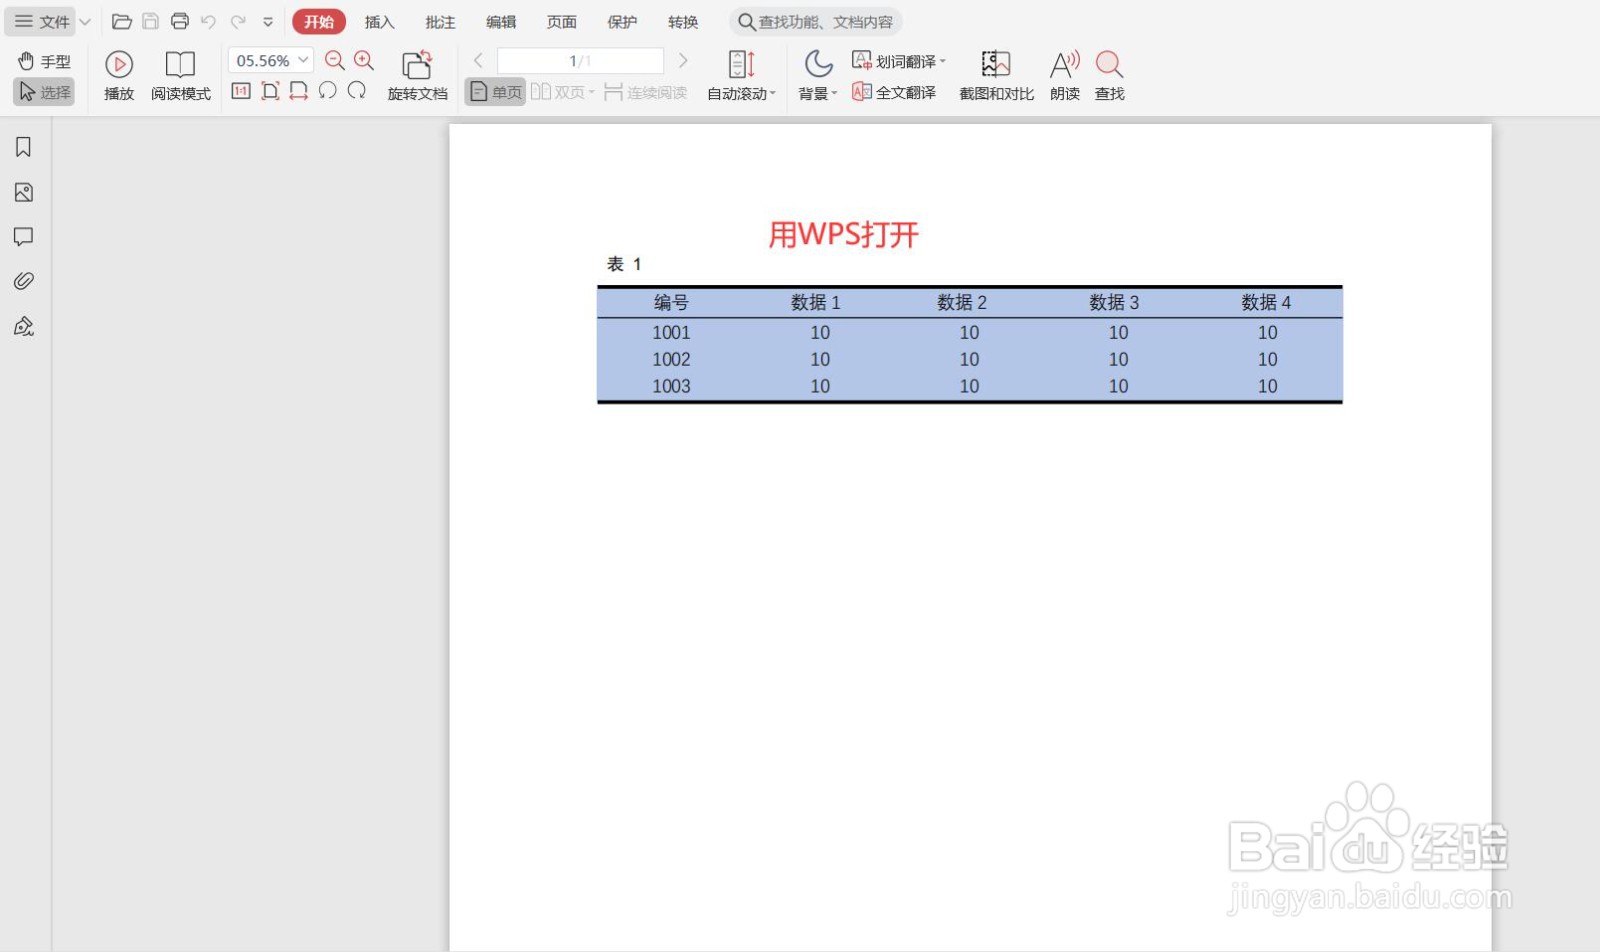This screenshot has height=952, width=1600.
Task: Click the 表 1 caption
Action: (623, 264)
